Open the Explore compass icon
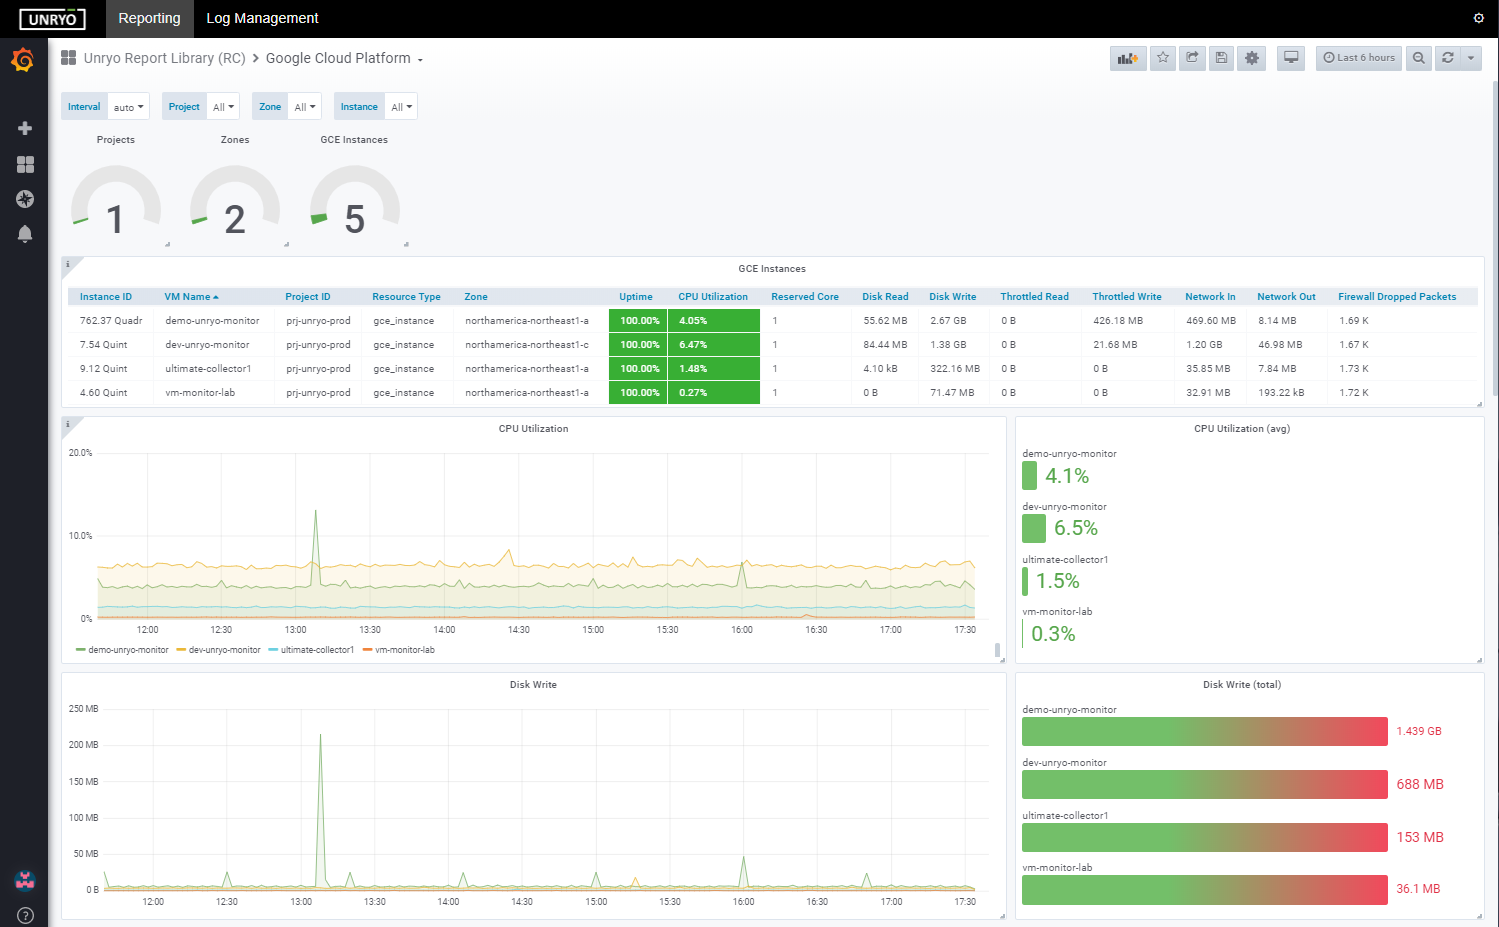The height and width of the screenshot is (927, 1499). tap(25, 199)
